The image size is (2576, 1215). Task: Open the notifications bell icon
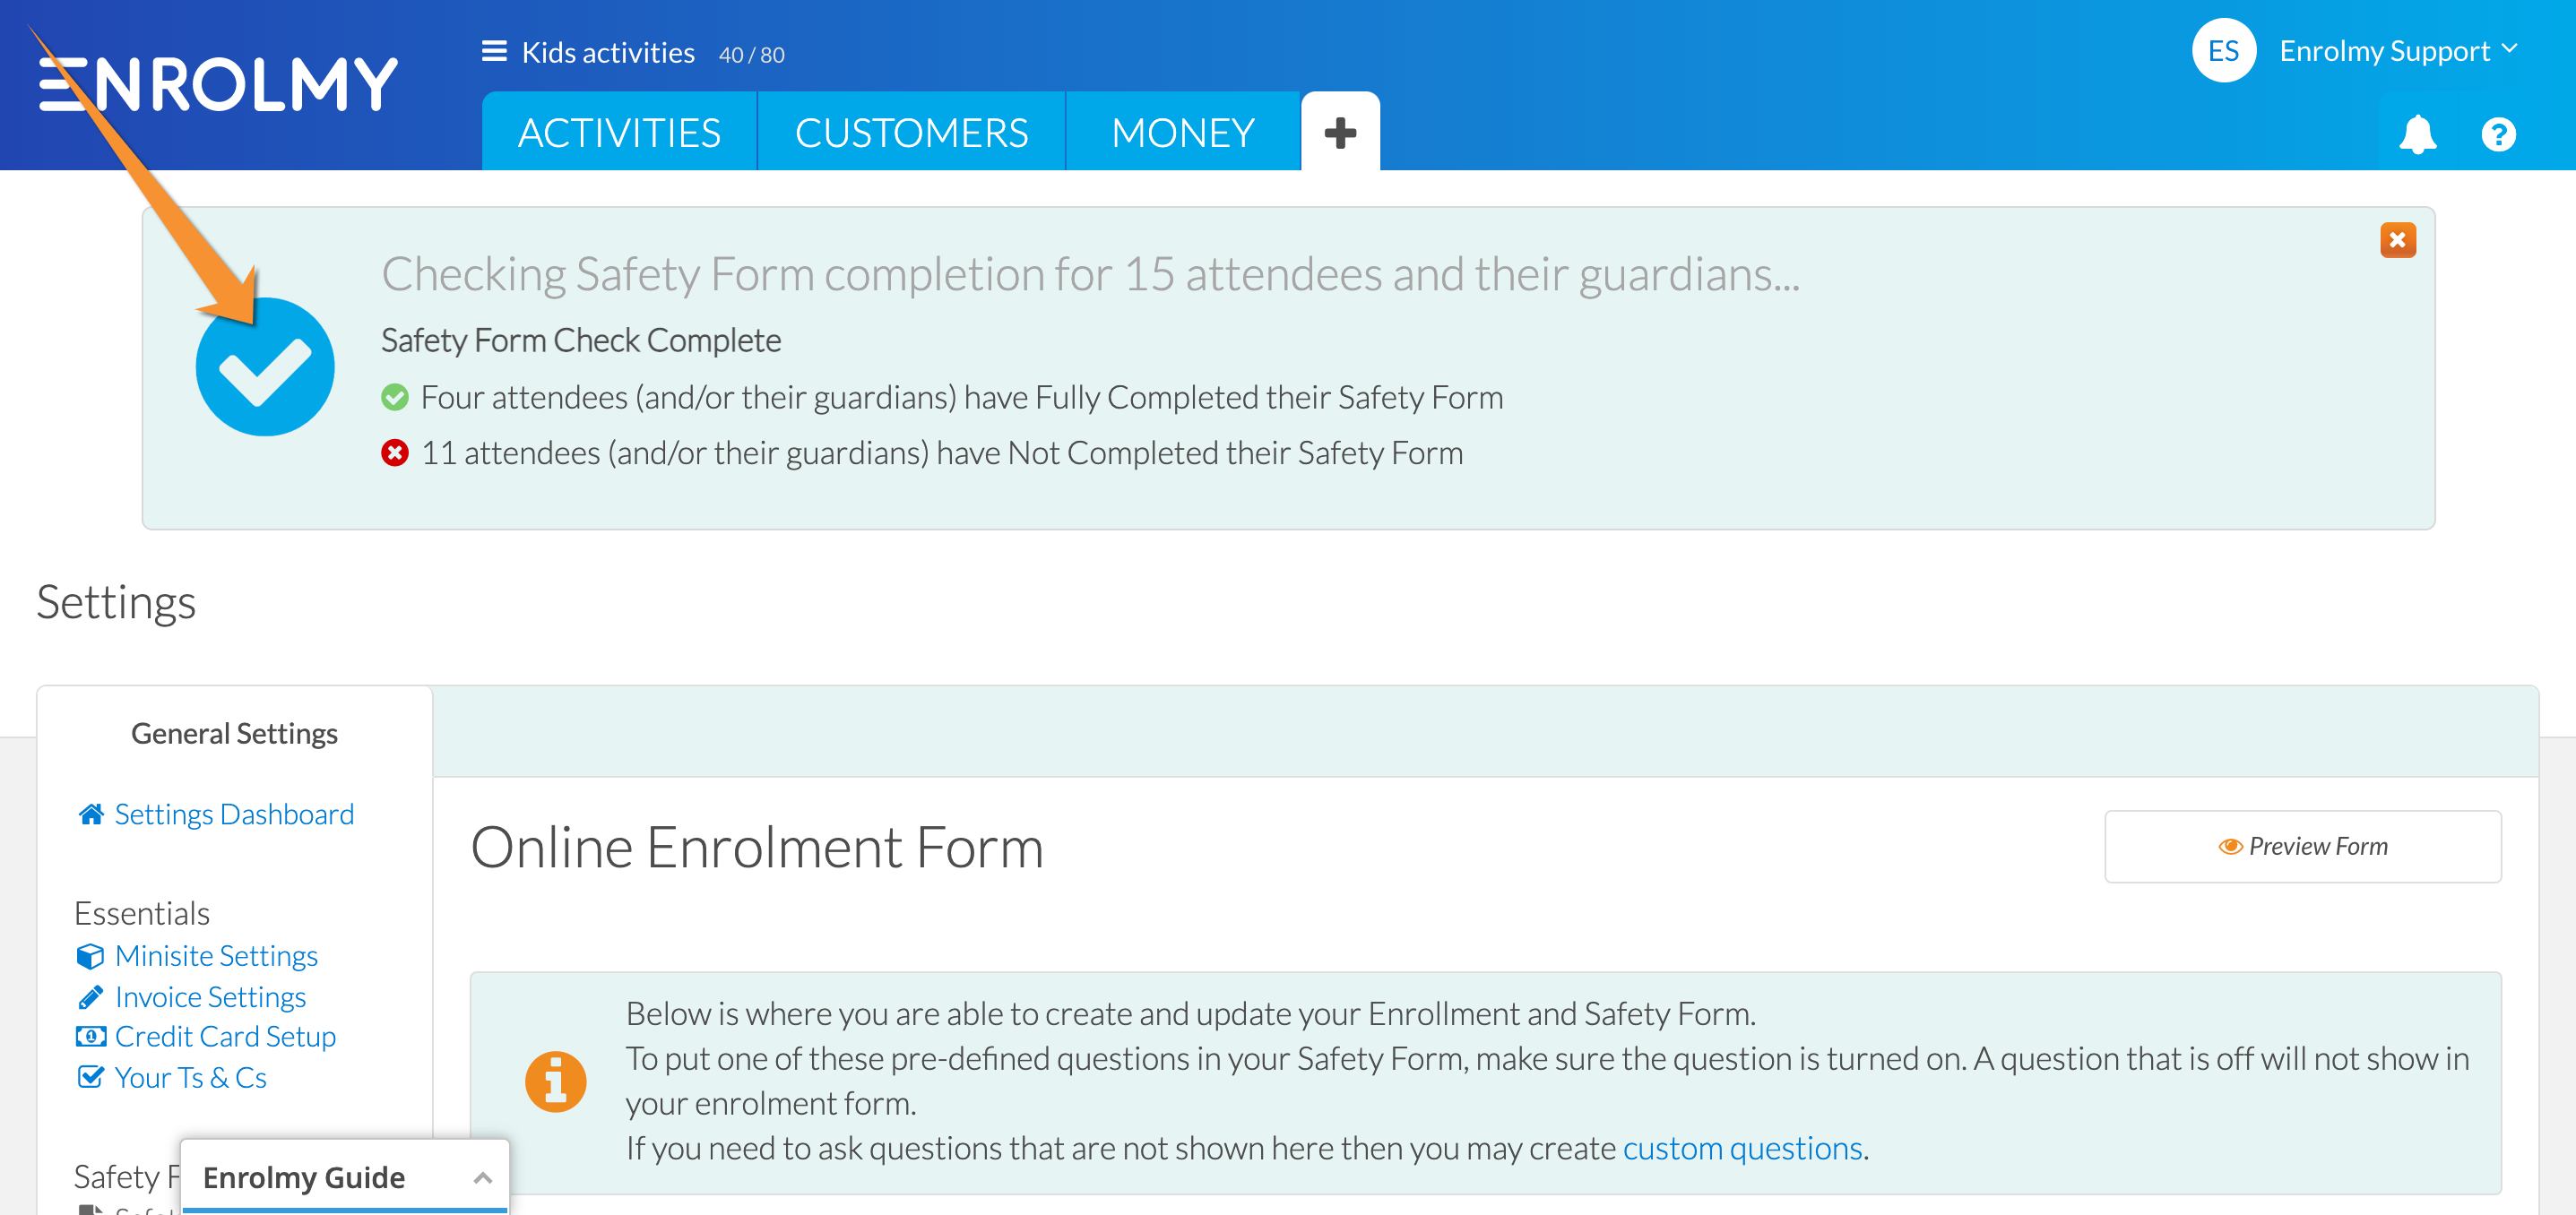[2417, 134]
